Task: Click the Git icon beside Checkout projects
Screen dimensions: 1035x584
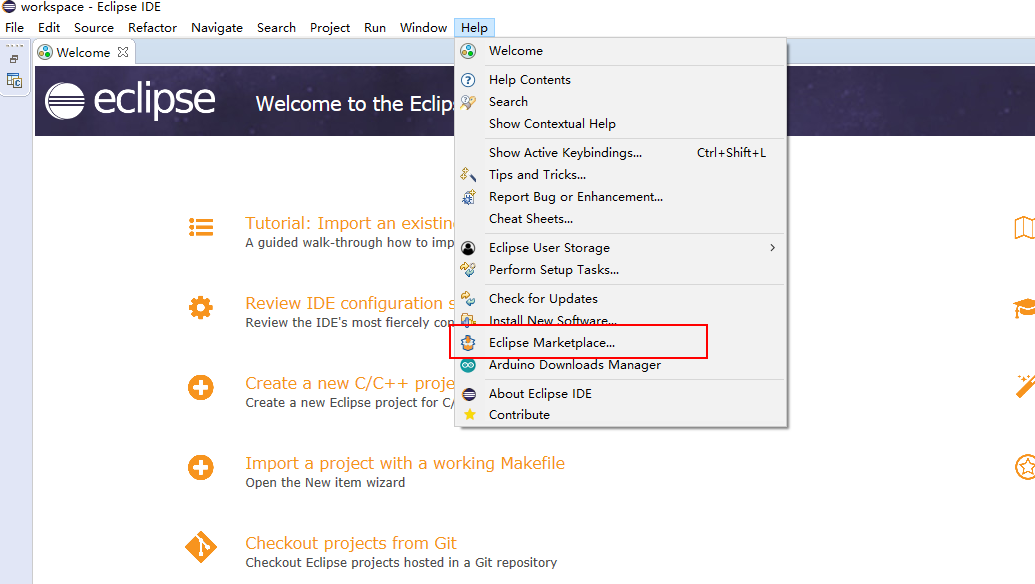Action: tap(201, 547)
